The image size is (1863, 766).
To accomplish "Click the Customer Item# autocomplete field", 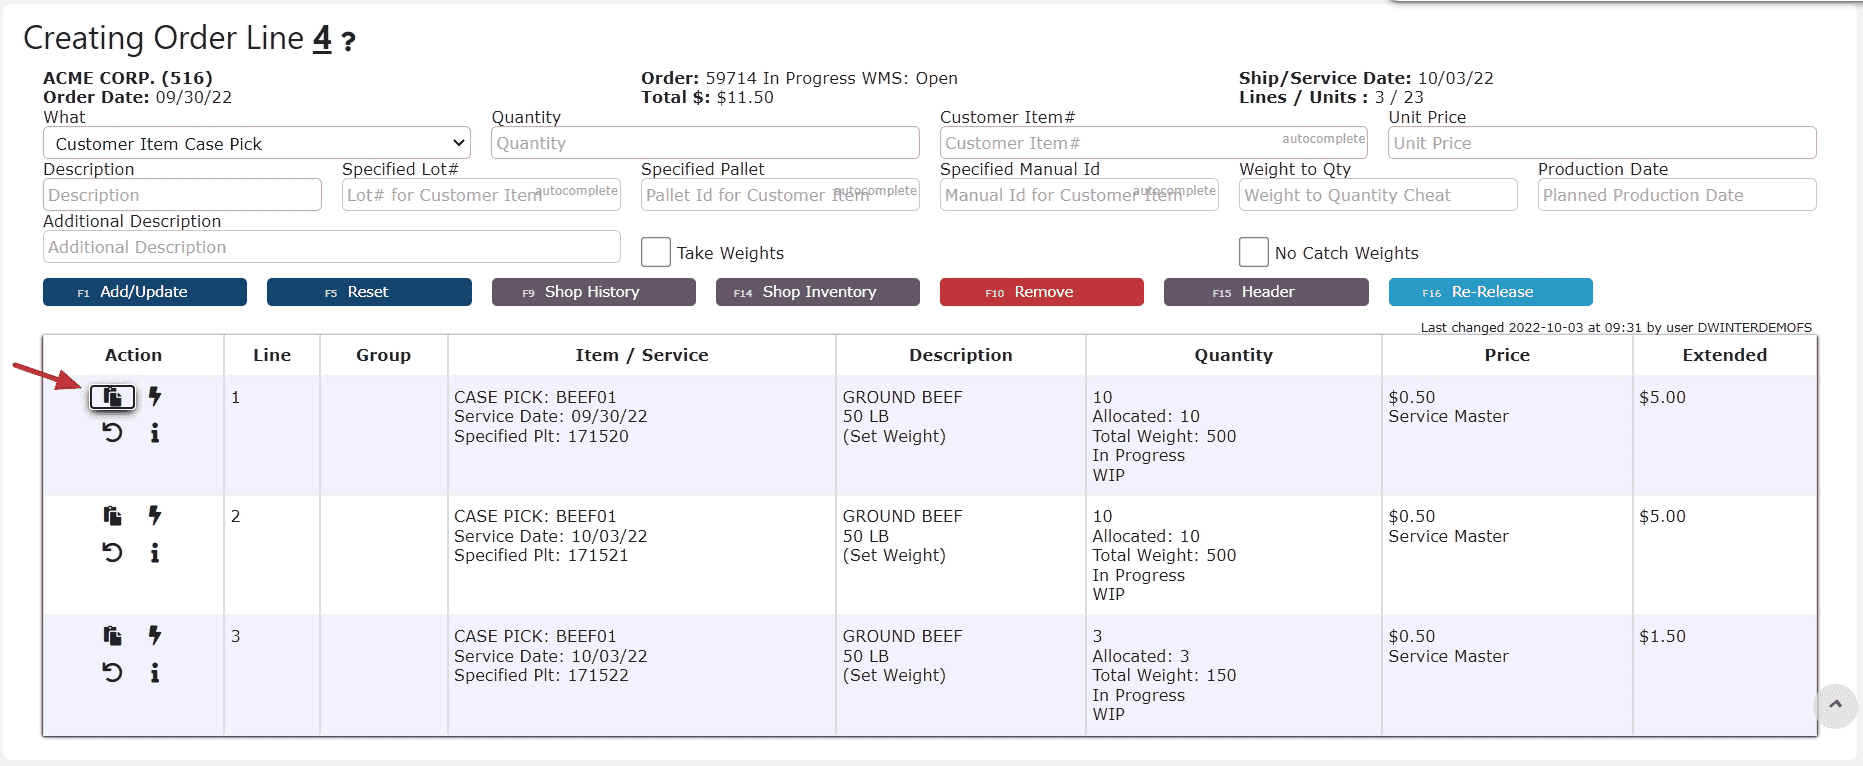I will 1154,143.
